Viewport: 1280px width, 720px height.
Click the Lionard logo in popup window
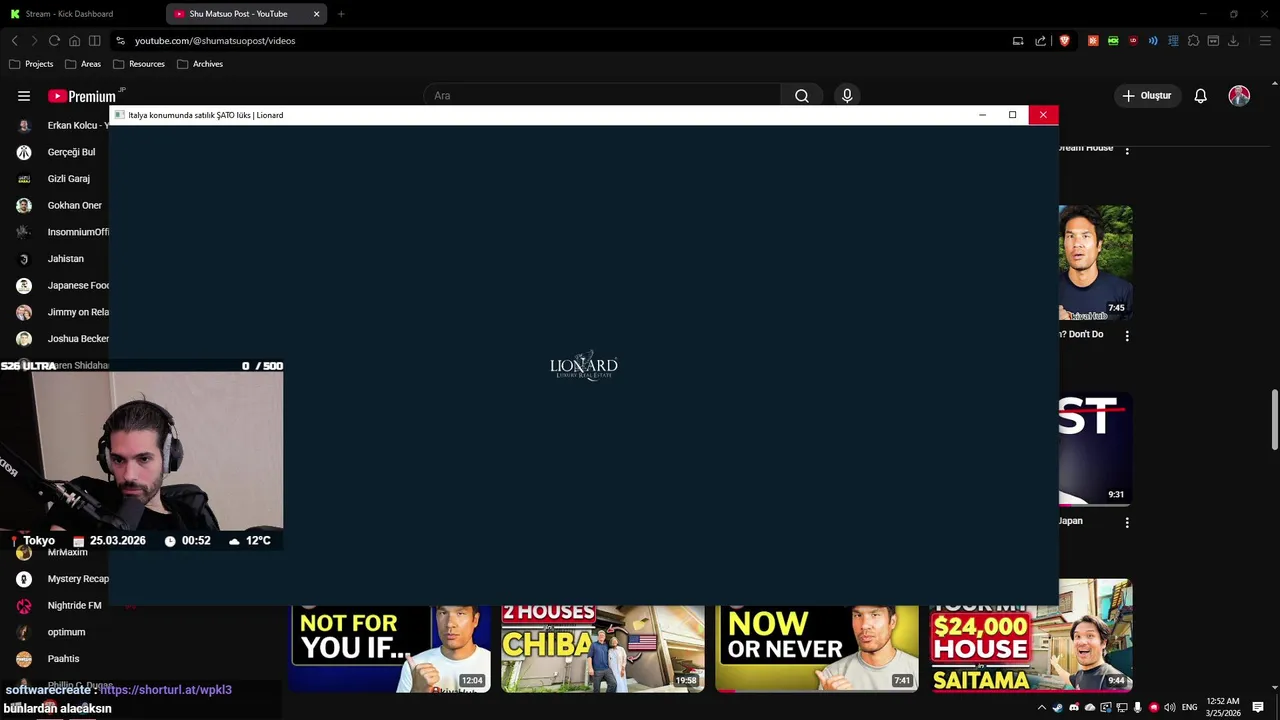click(x=584, y=366)
